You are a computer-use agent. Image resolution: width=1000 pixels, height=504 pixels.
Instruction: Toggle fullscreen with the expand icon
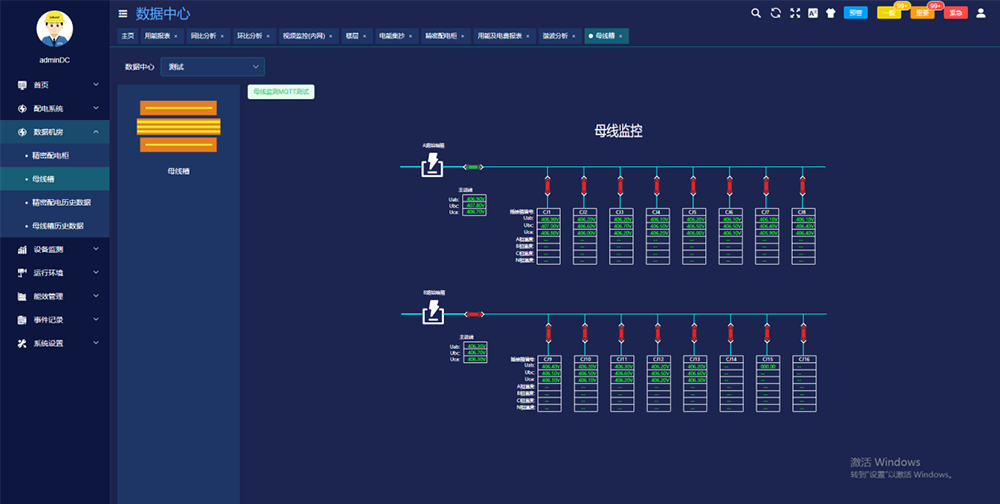[795, 13]
